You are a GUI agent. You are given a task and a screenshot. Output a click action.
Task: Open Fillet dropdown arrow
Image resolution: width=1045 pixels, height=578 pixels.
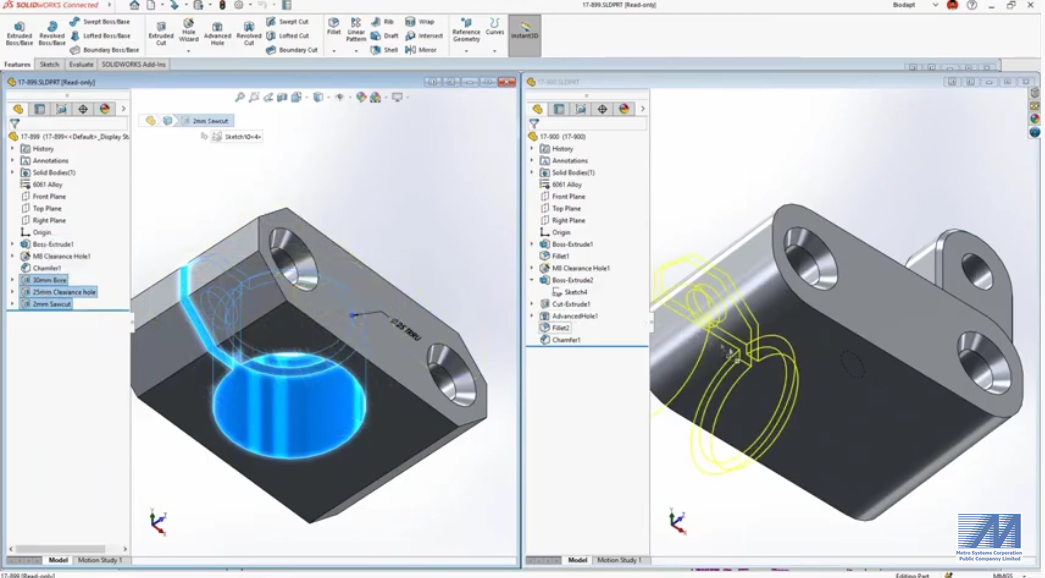pos(334,51)
